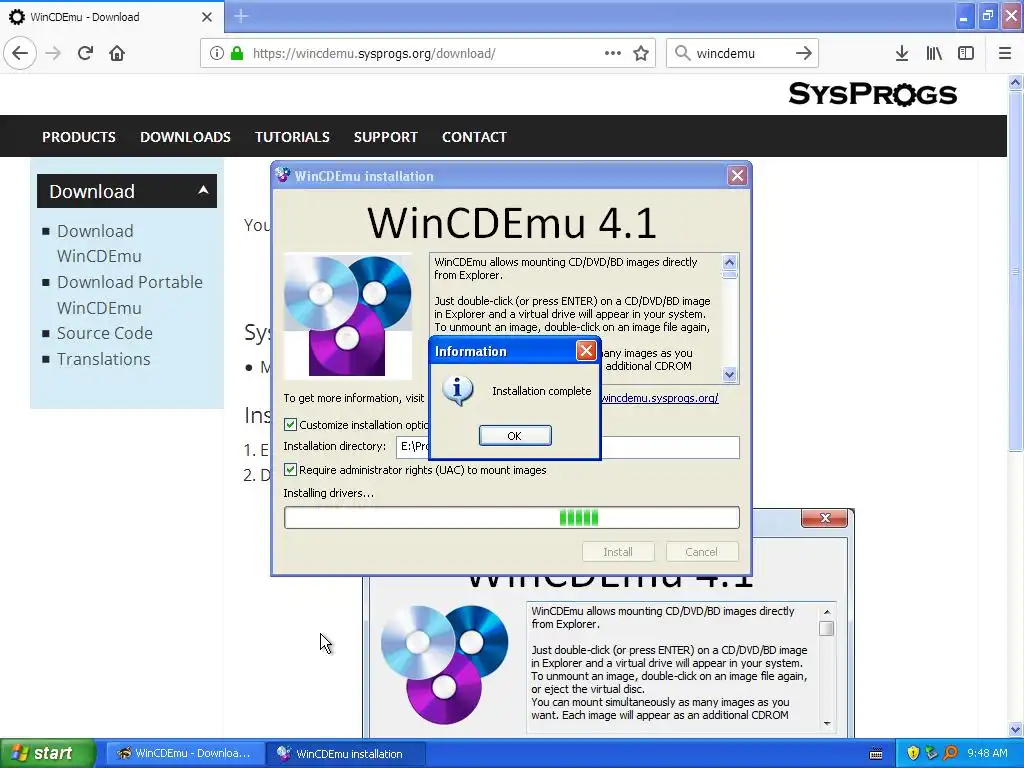Click the green padlock security icon

237,53
